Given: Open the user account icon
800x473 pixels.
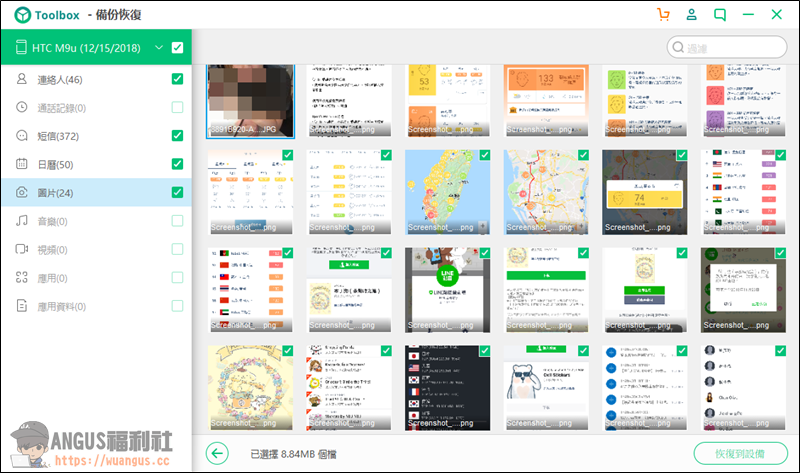Looking at the screenshot, I should tap(691, 15).
